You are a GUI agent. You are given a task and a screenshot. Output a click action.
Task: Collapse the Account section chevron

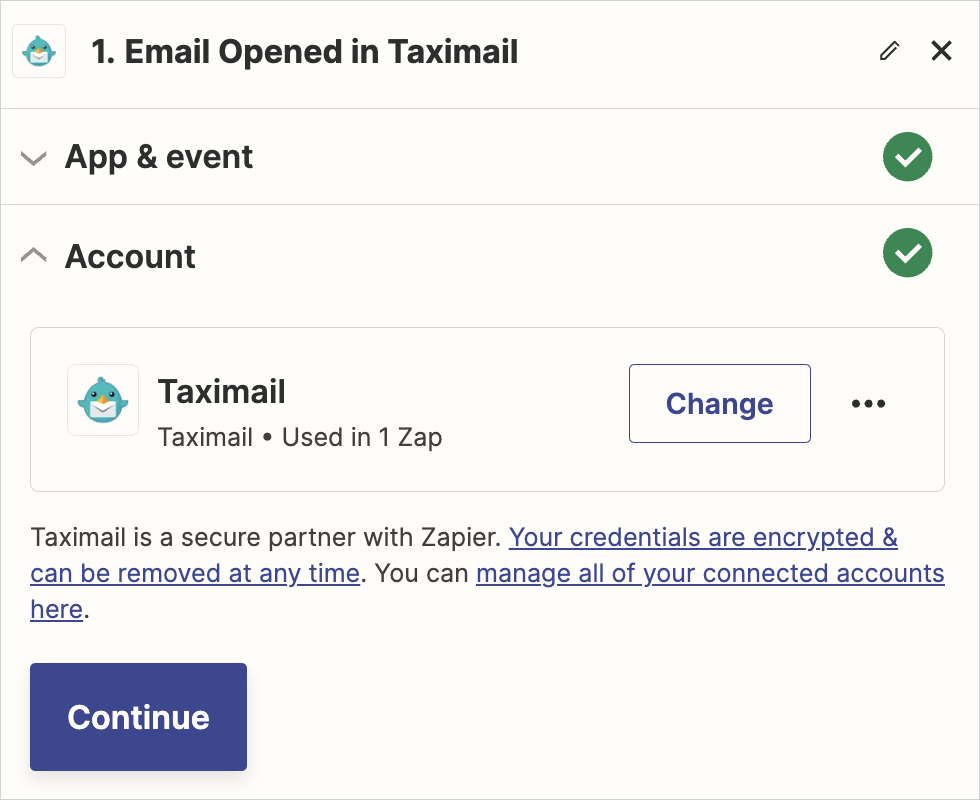pos(34,256)
